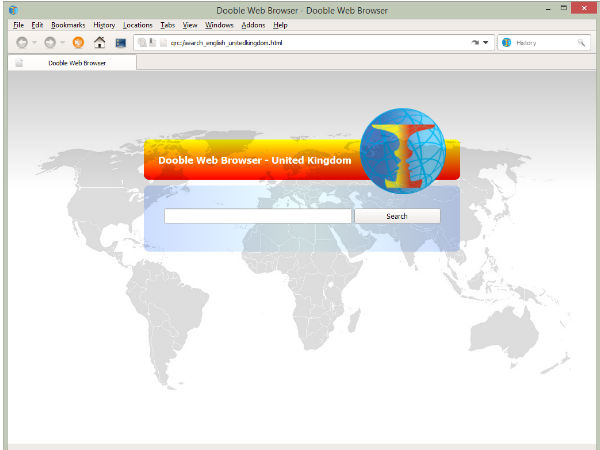Focus the address bar URL field
The width and height of the screenshot is (600, 450).
click(x=300, y=43)
